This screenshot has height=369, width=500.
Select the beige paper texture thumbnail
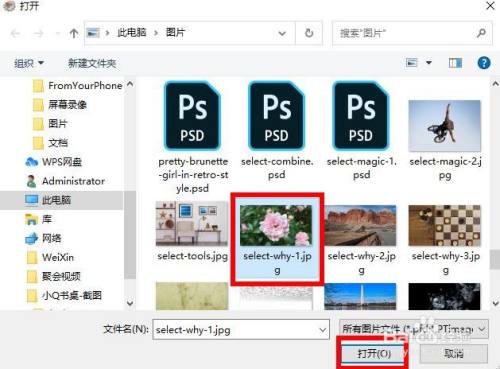(x=192, y=296)
